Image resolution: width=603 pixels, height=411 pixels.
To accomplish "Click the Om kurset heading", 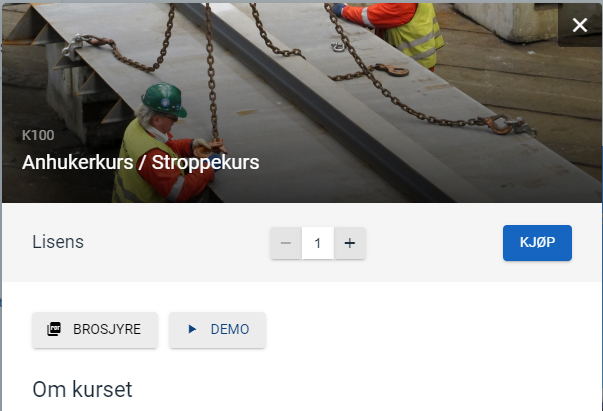I will (82, 389).
